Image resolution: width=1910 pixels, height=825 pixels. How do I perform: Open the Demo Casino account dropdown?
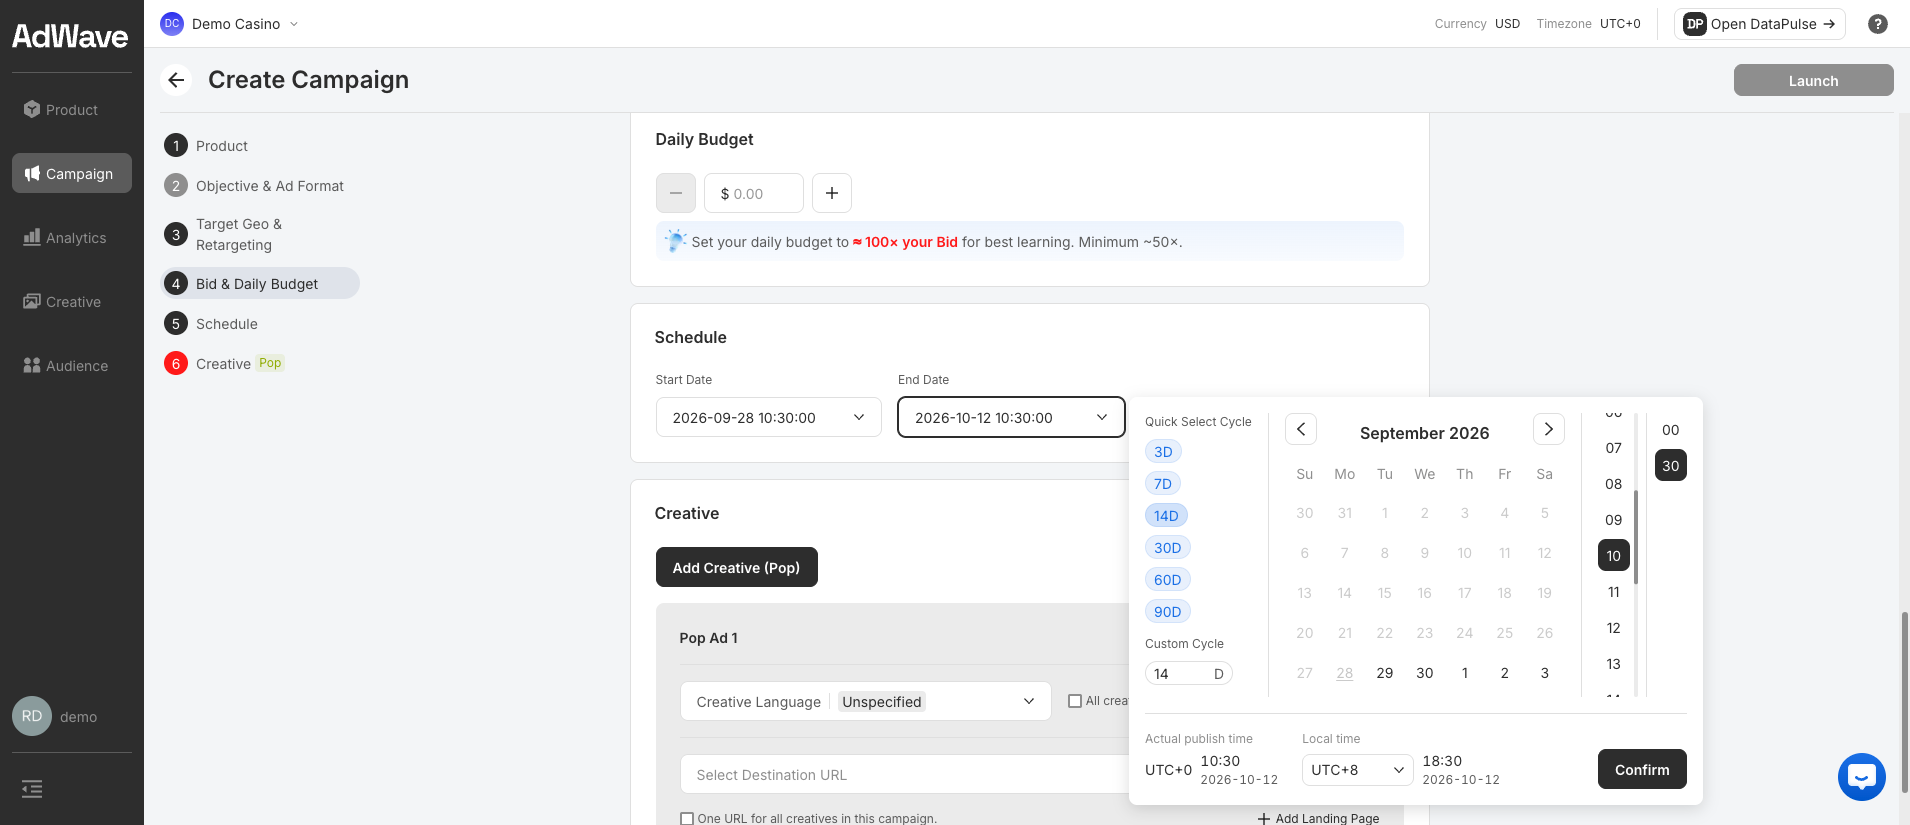pos(230,24)
